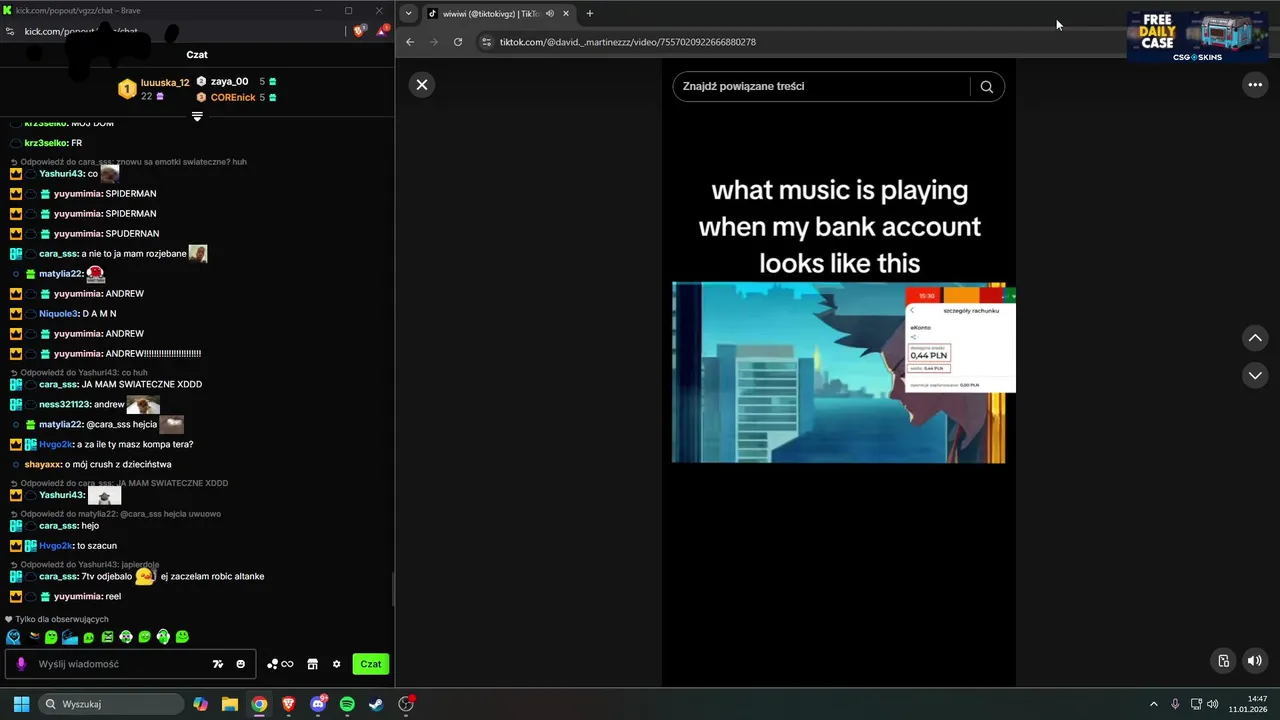This screenshot has width=1280, height=720.
Task: Reload the TikTok page
Action: click(458, 42)
